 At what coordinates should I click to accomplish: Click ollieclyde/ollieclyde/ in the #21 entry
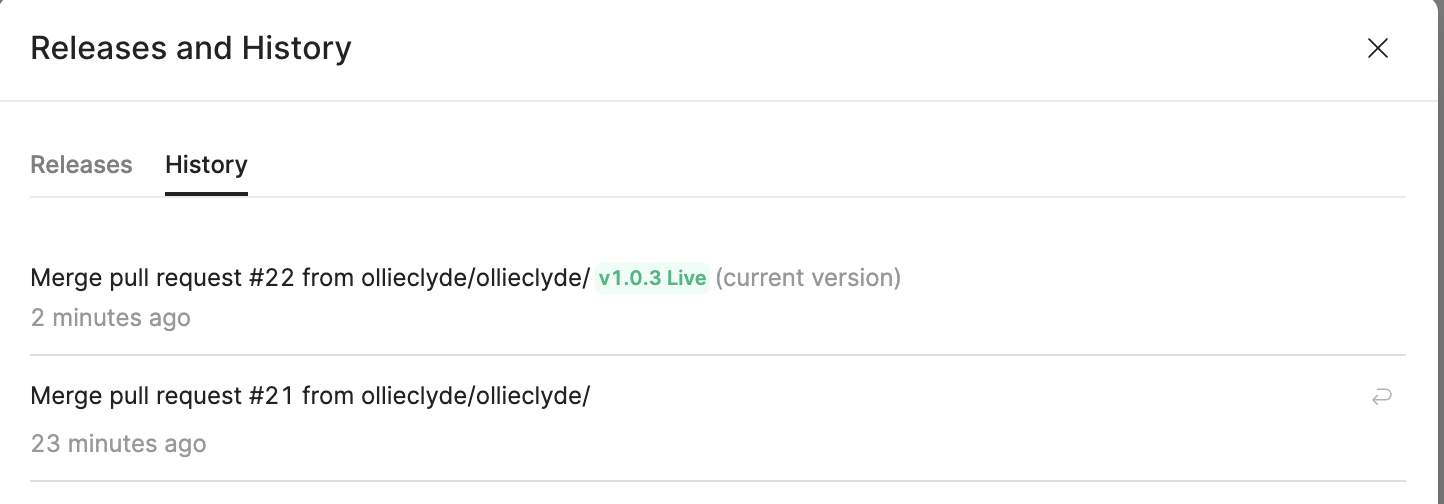tap(475, 396)
